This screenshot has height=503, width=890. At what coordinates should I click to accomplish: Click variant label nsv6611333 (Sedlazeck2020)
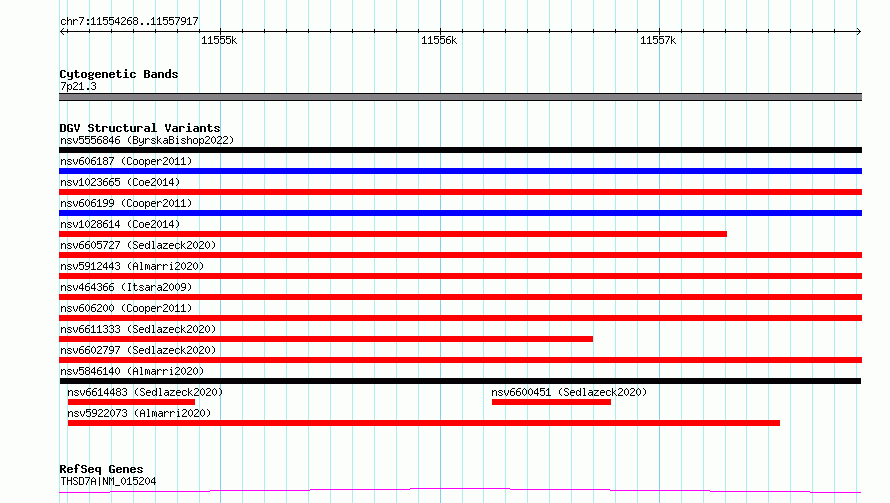coord(138,329)
